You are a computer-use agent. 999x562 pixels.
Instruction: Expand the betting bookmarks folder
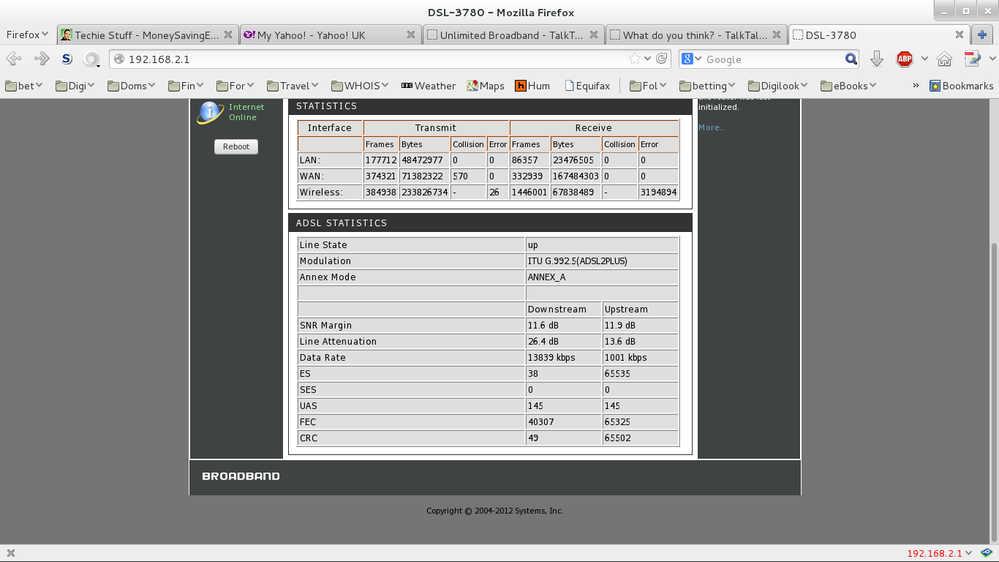(707, 85)
